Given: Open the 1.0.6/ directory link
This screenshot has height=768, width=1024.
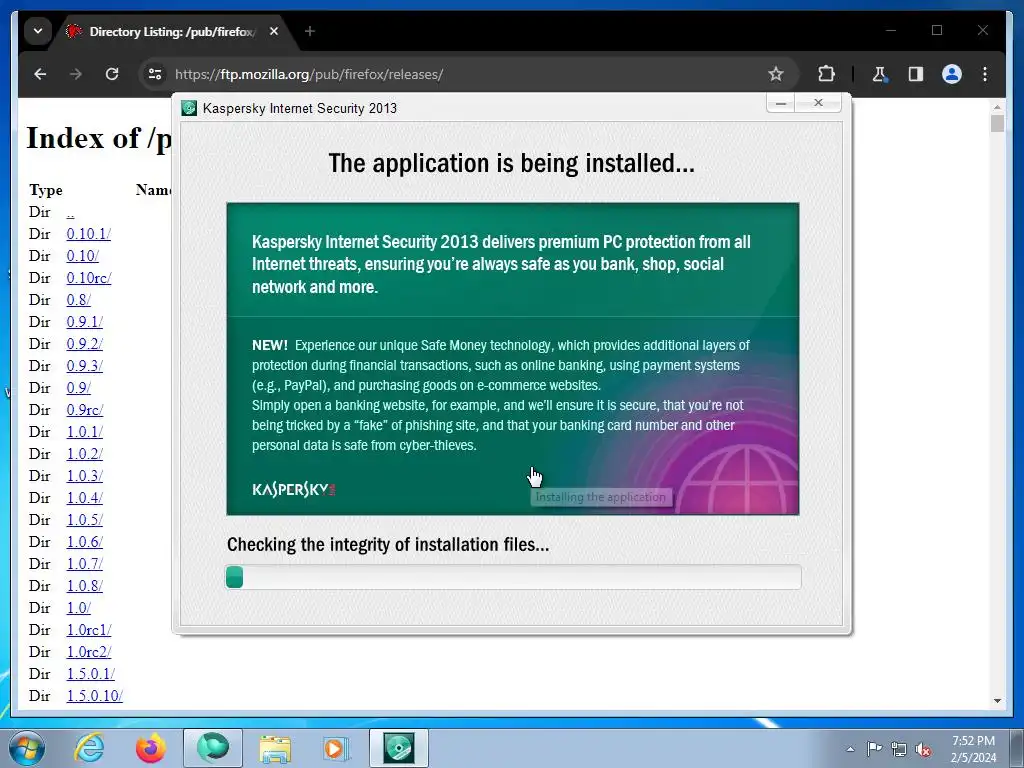Looking at the screenshot, I should point(85,542).
